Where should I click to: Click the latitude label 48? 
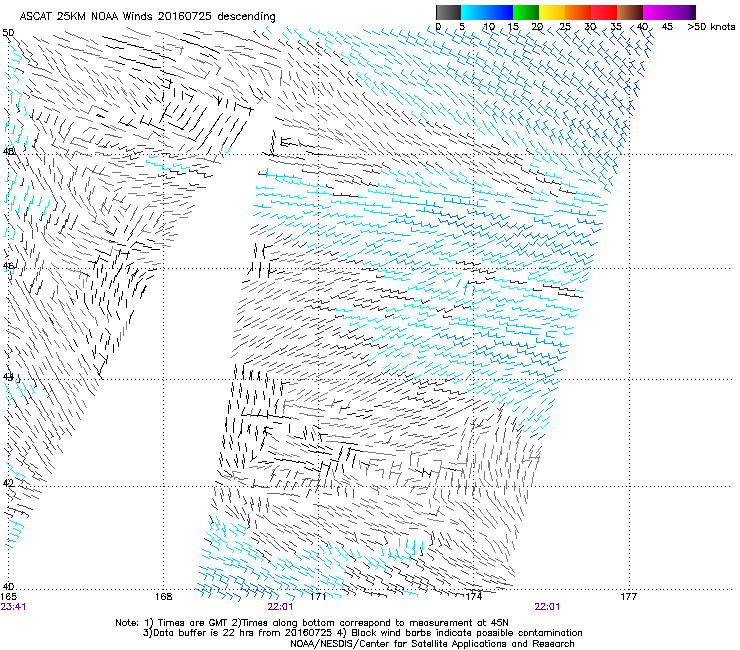coord(8,151)
